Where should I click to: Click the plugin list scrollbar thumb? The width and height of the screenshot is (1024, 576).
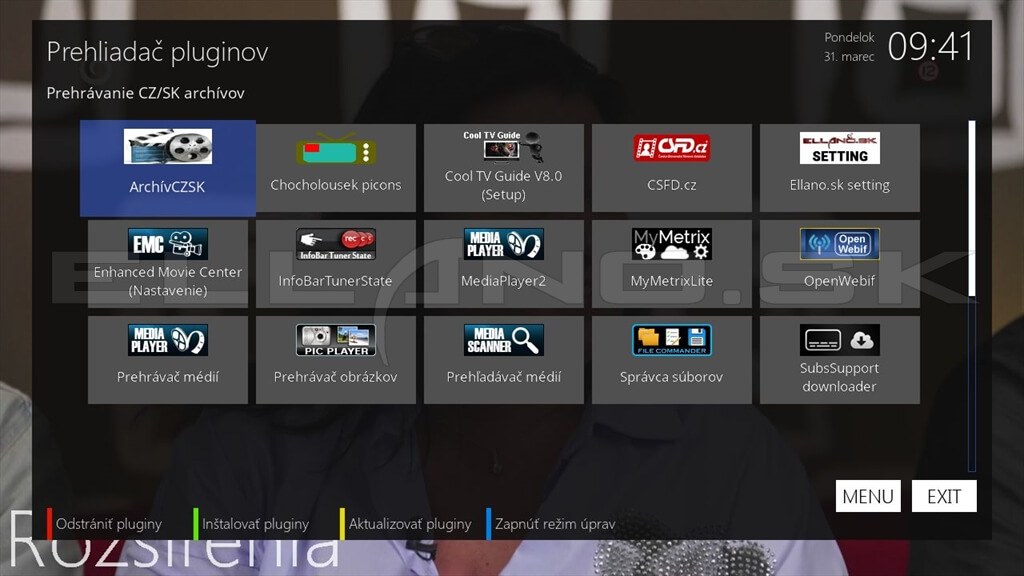click(972, 208)
